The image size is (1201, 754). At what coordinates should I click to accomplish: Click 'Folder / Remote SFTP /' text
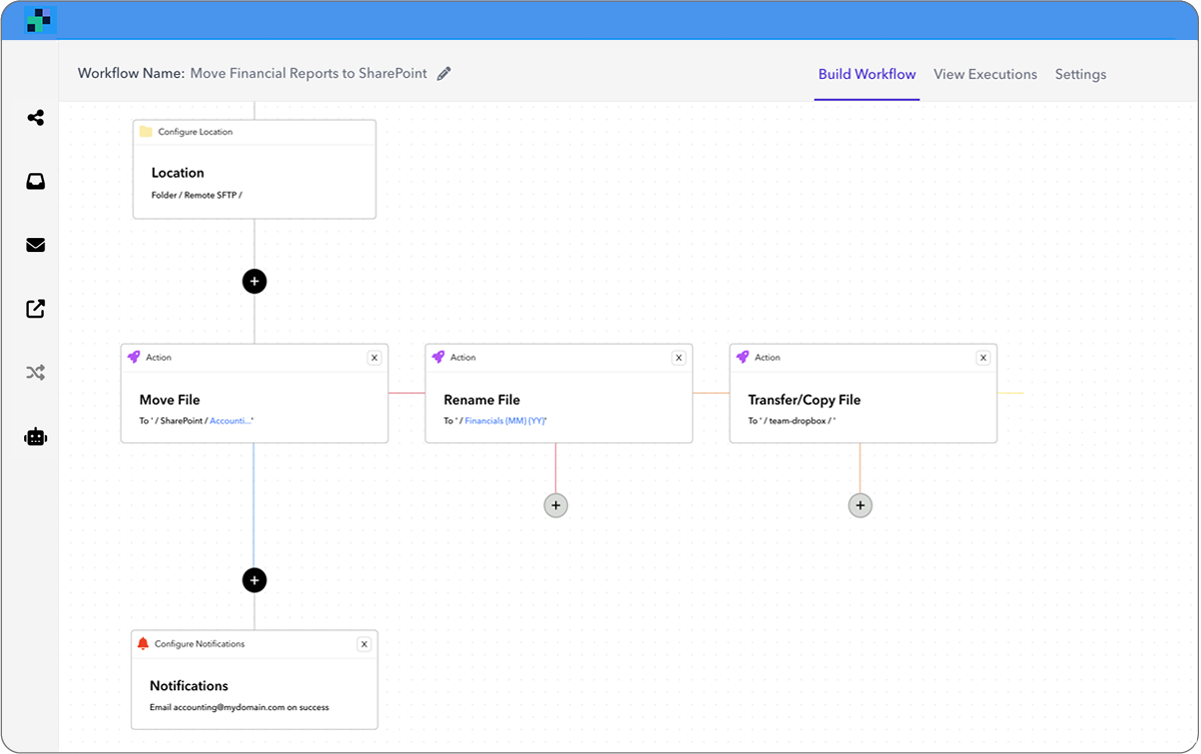197,195
